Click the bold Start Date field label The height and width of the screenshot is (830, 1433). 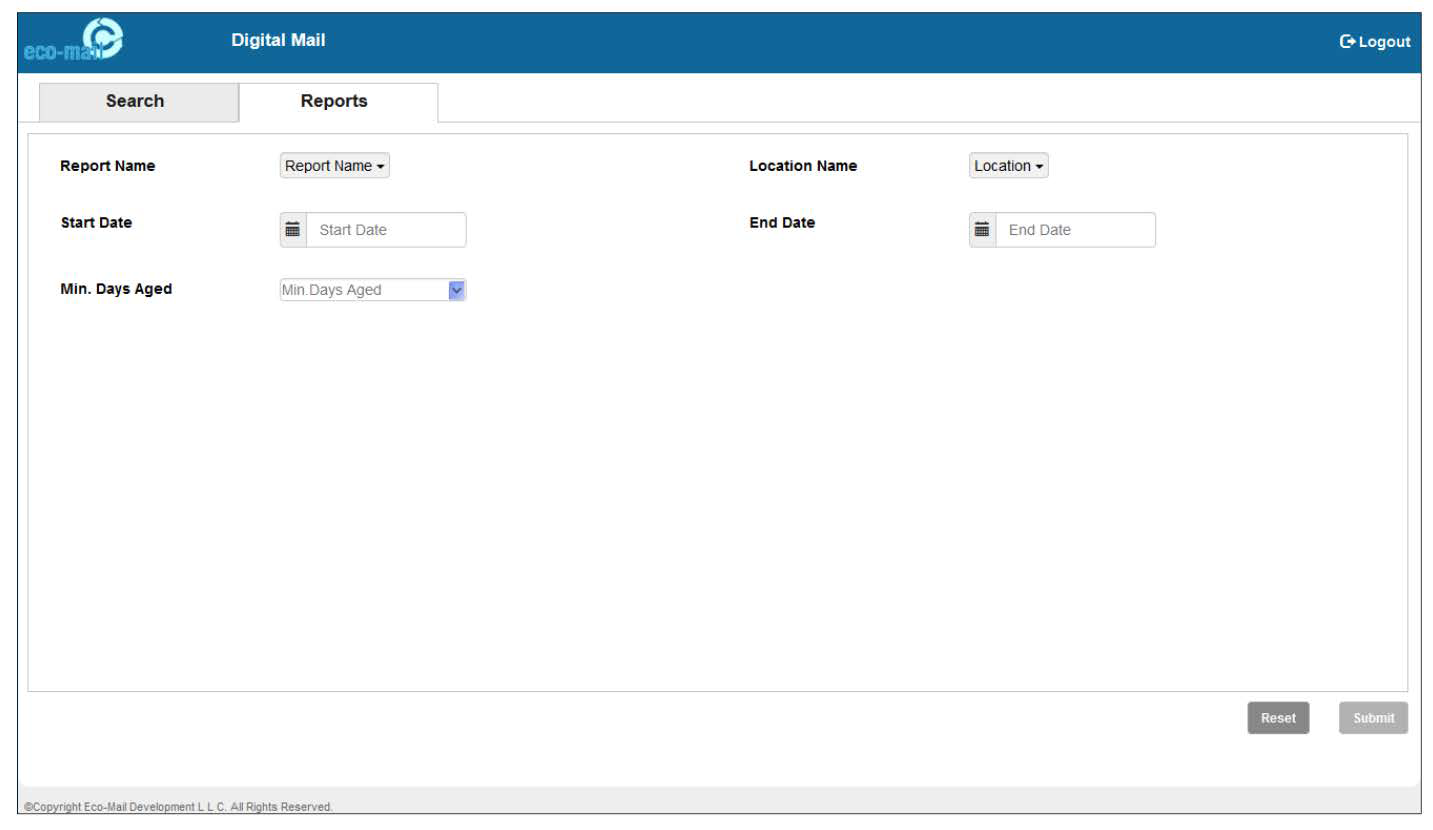(96, 223)
